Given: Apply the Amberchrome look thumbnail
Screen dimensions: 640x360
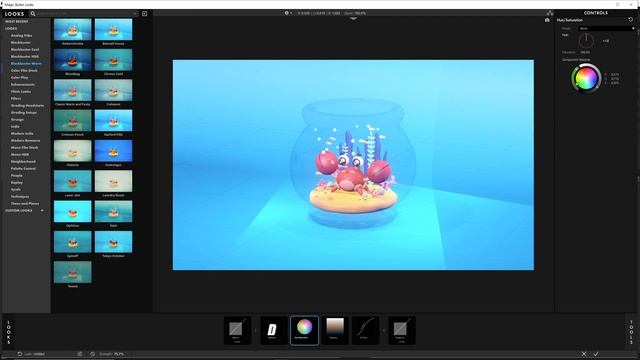Looking at the screenshot, I should coord(73,29).
